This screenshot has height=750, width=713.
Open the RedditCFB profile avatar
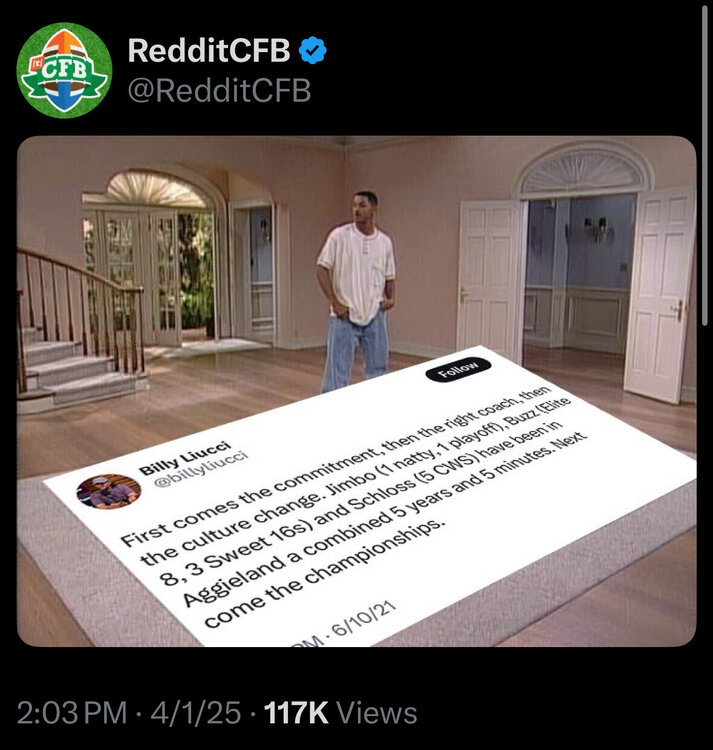(64, 70)
